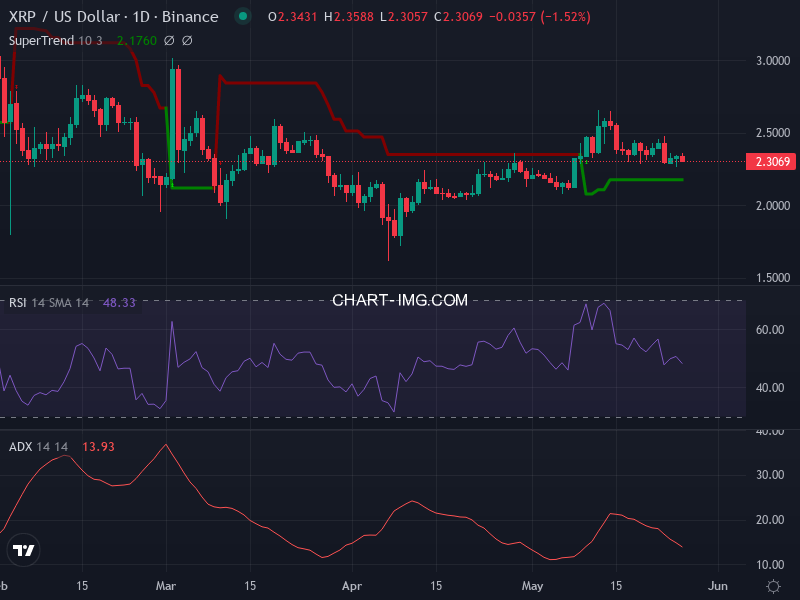Click the close price C2.3069 value
800x600 pixels.
(x=458, y=17)
